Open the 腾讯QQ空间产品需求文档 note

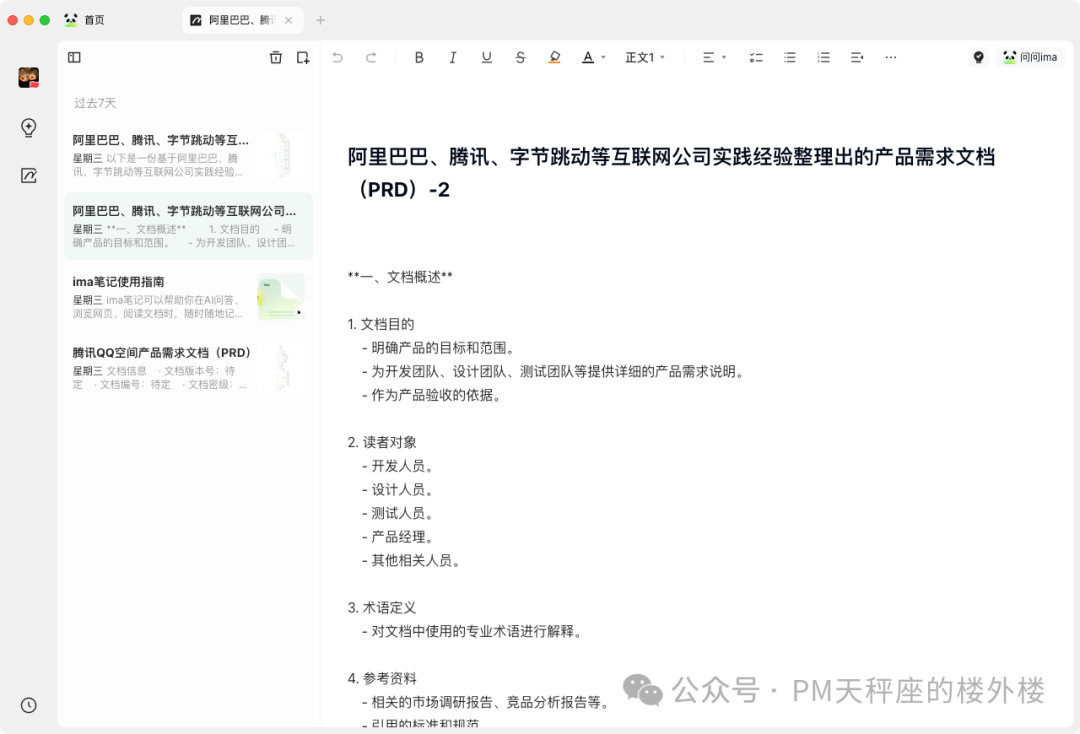(x=188, y=368)
